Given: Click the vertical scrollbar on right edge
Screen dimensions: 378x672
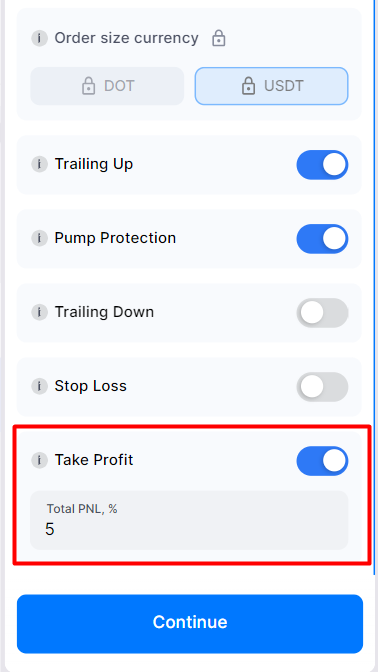Looking at the screenshot, I should pos(375,287).
